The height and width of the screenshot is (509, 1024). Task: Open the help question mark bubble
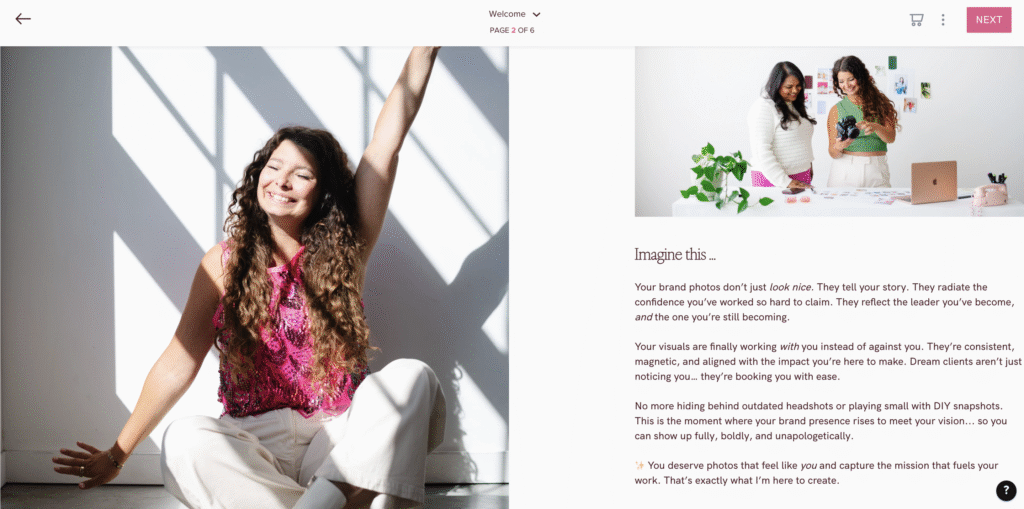pos(1006,490)
